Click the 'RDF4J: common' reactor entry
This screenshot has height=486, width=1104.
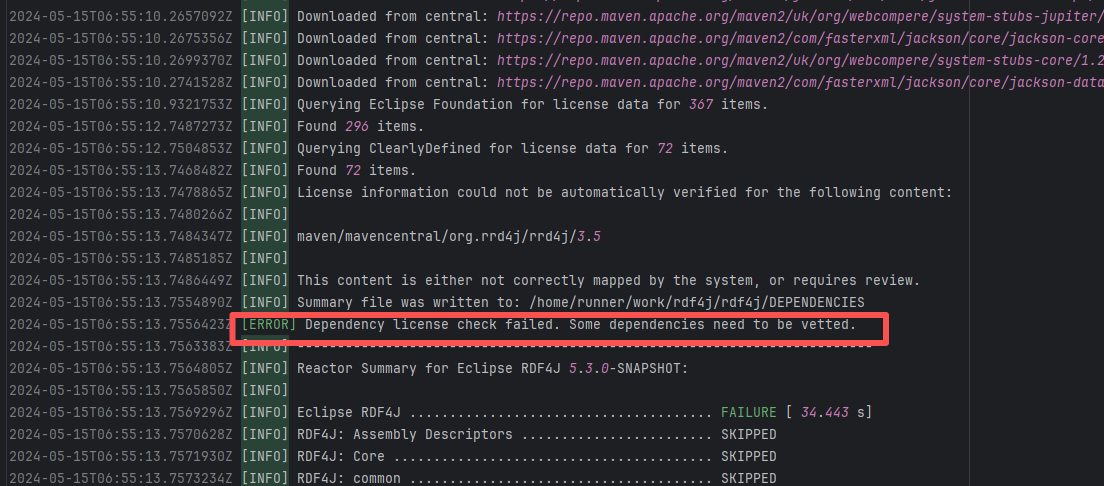[x=351, y=478]
